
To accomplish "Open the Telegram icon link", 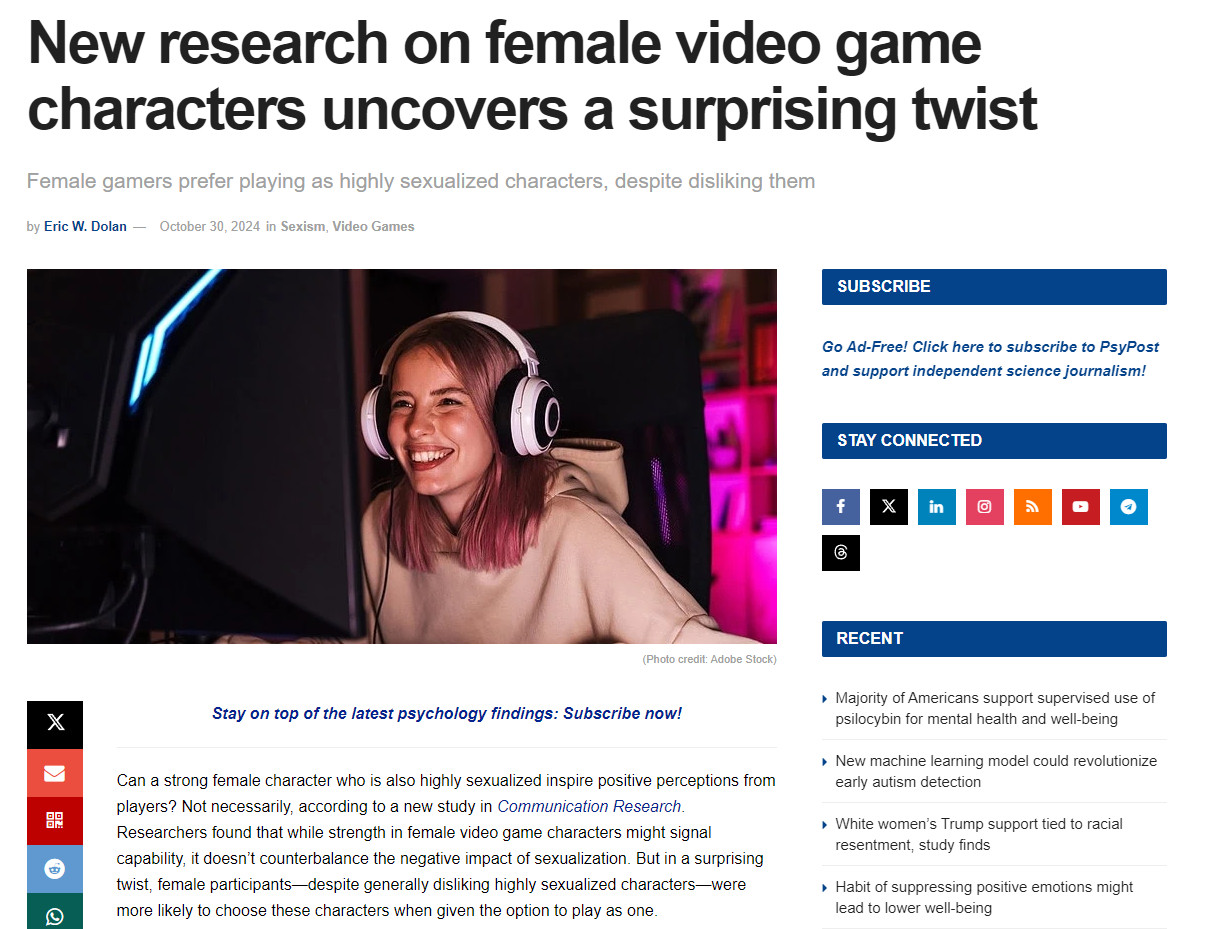I will point(1128,507).
